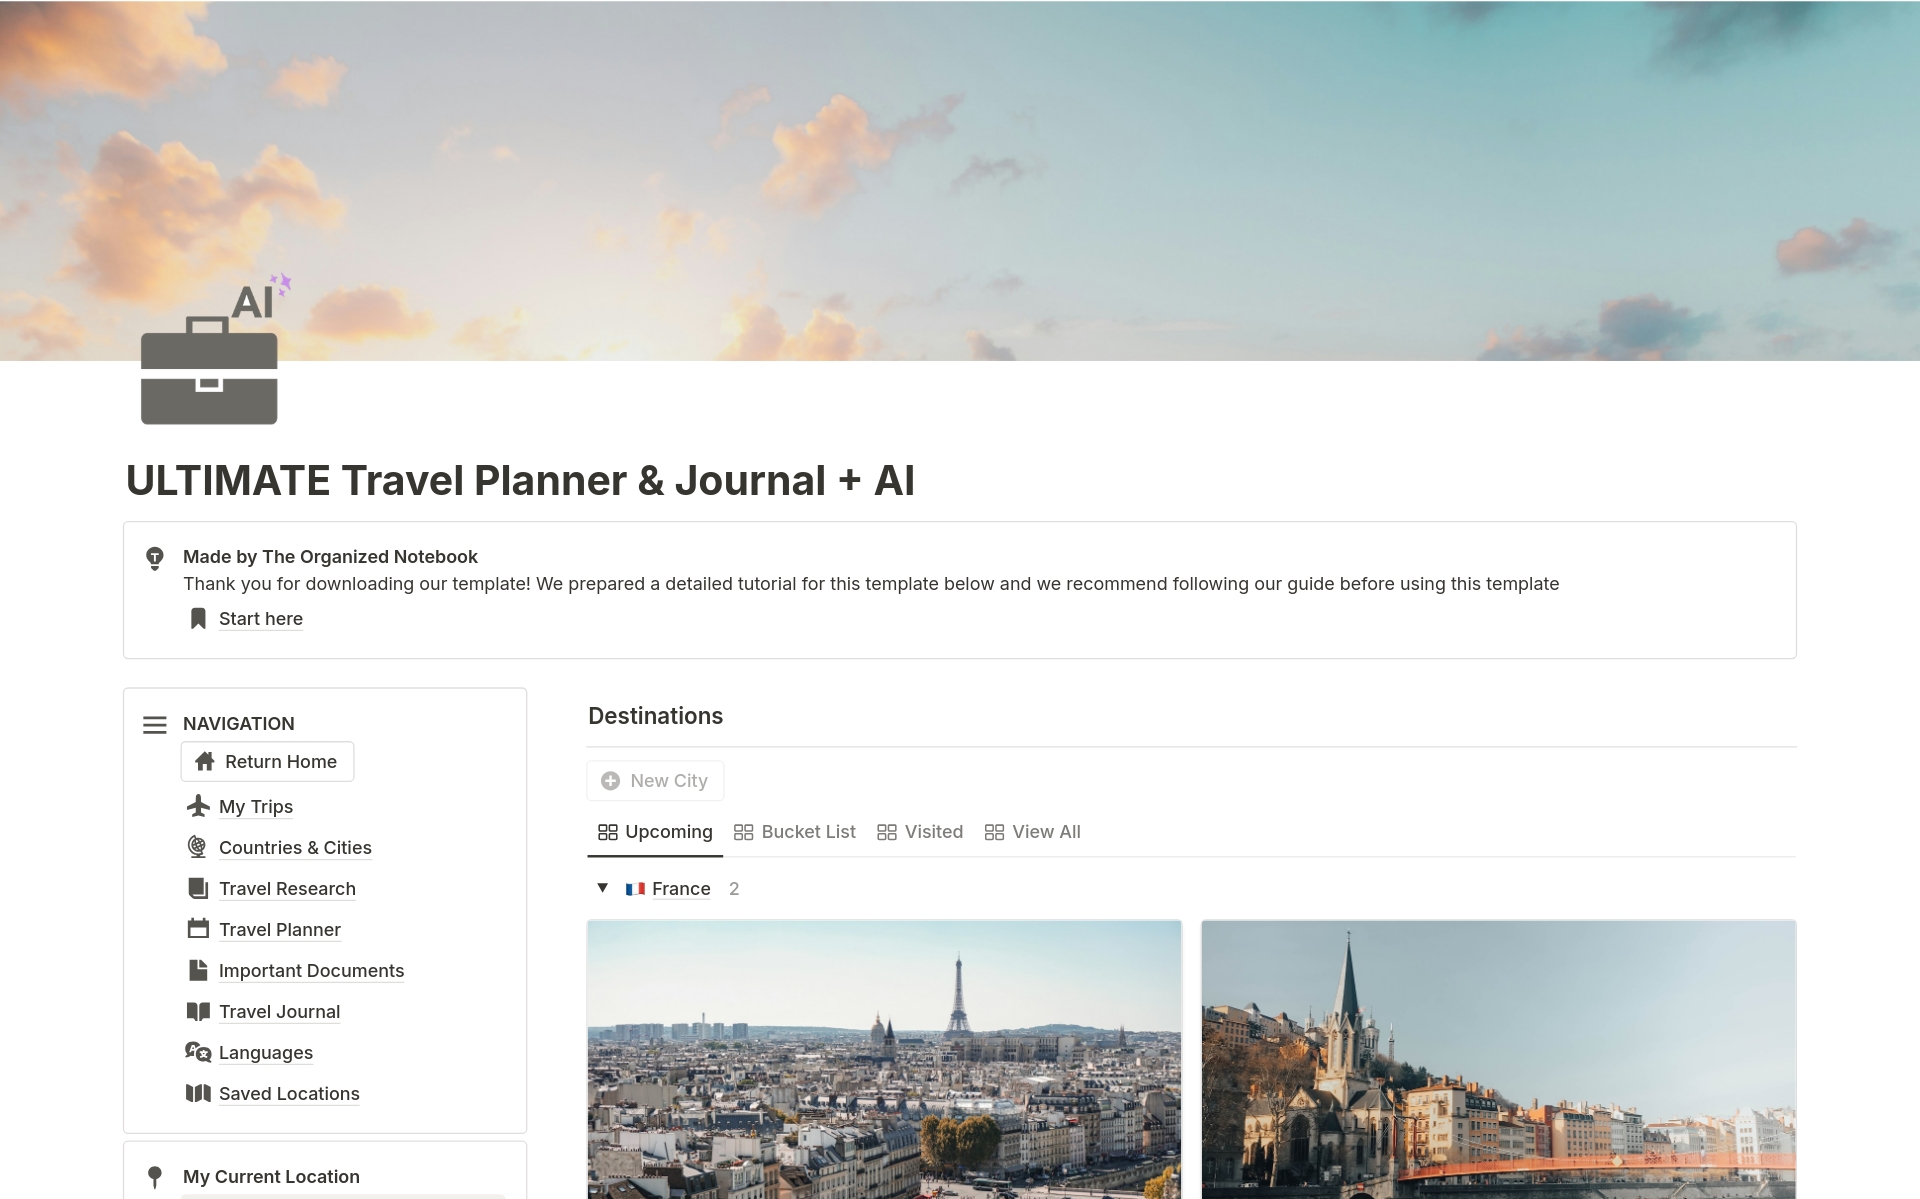The image size is (1920, 1199).
Task: Click the hamburger icon beside NAVIGATION
Action: pos(155,724)
